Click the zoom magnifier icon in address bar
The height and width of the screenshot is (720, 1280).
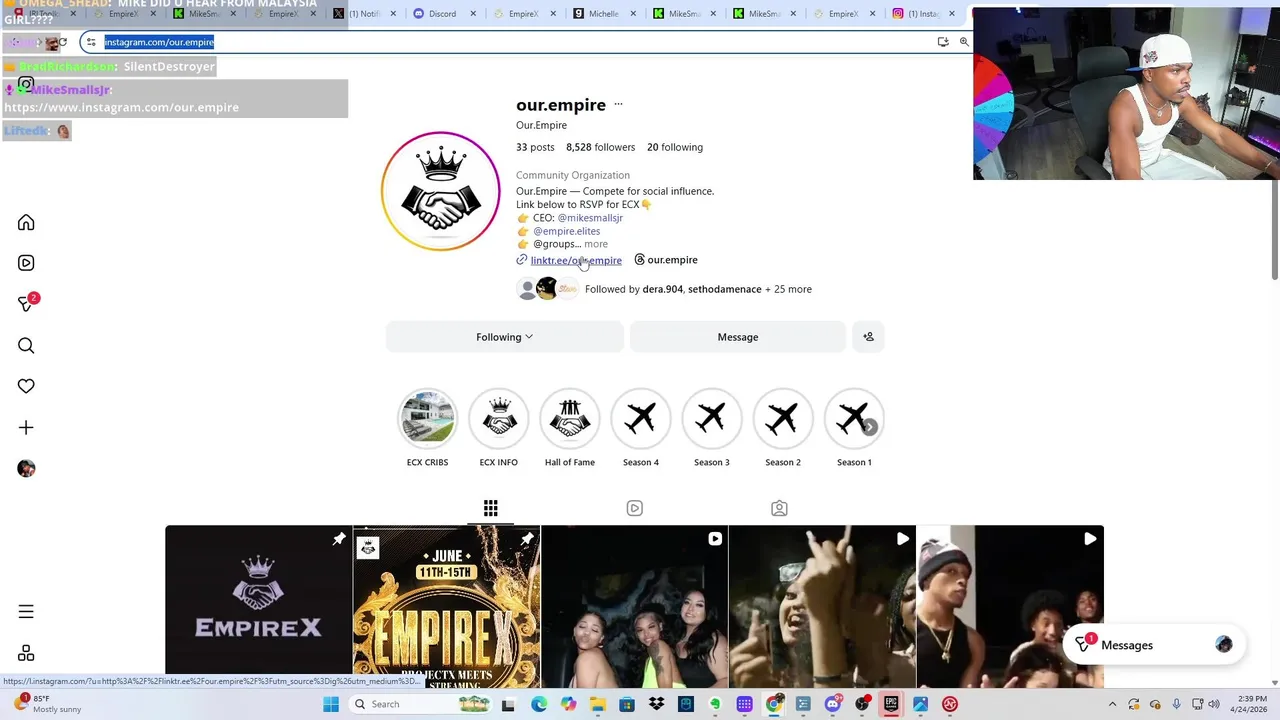(x=964, y=42)
